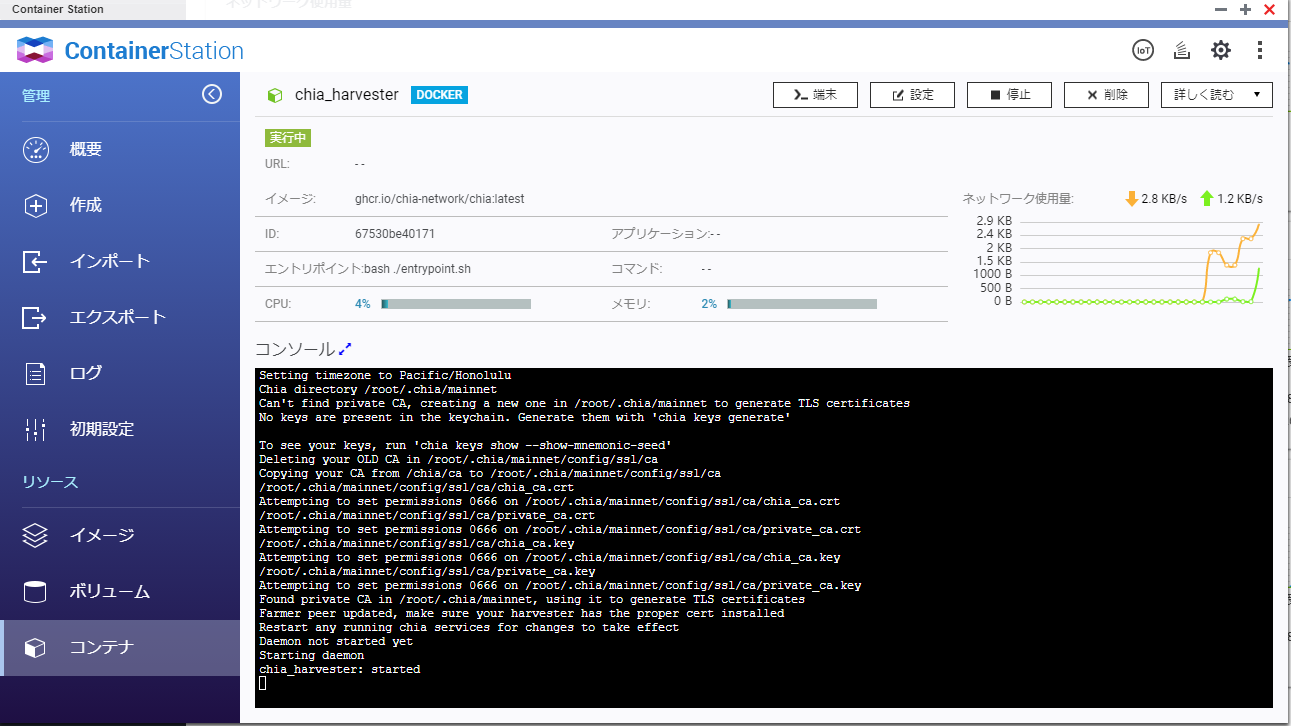Viewport: 1291px width, 726px height.
Task: View the ログ logs sidebar icon
Action: coord(34,372)
